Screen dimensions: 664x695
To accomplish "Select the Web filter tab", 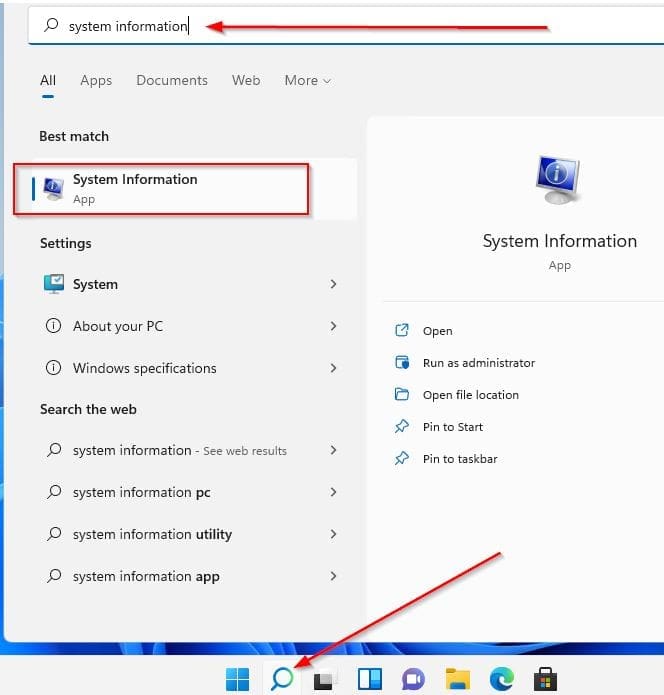I will pos(246,81).
